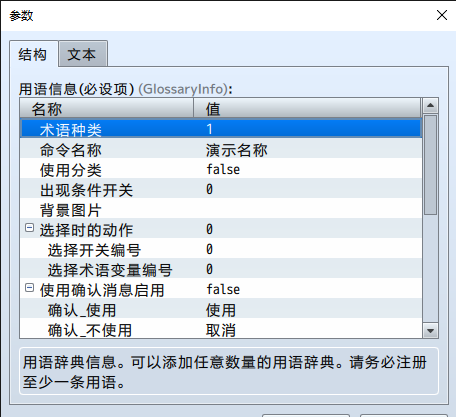The height and width of the screenshot is (417, 456).
Task: Select the 命令名称 row
Action: point(221,149)
